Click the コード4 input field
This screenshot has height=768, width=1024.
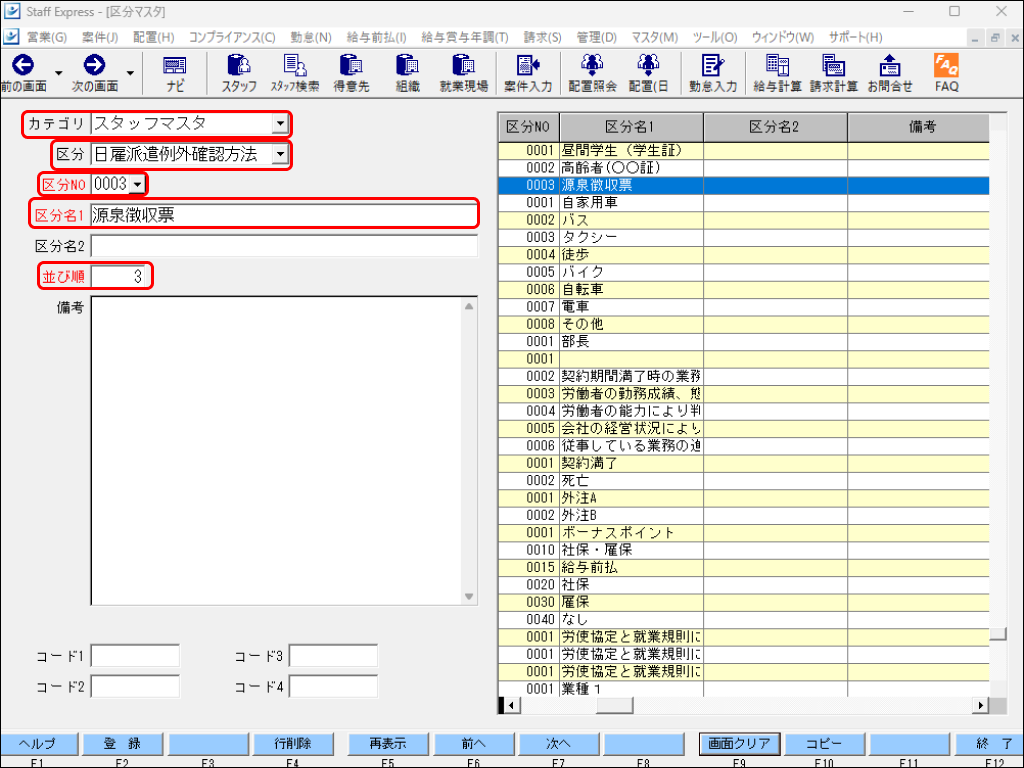click(x=333, y=686)
